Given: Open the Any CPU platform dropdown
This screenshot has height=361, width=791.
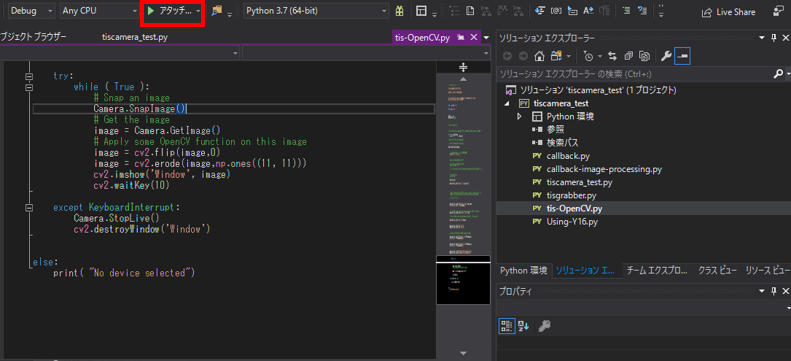Looking at the screenshot, I should (x=99, y=11).
